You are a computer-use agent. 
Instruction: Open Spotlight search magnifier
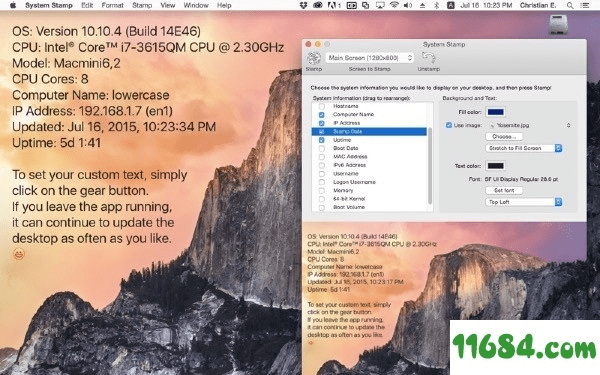point(570,5)
